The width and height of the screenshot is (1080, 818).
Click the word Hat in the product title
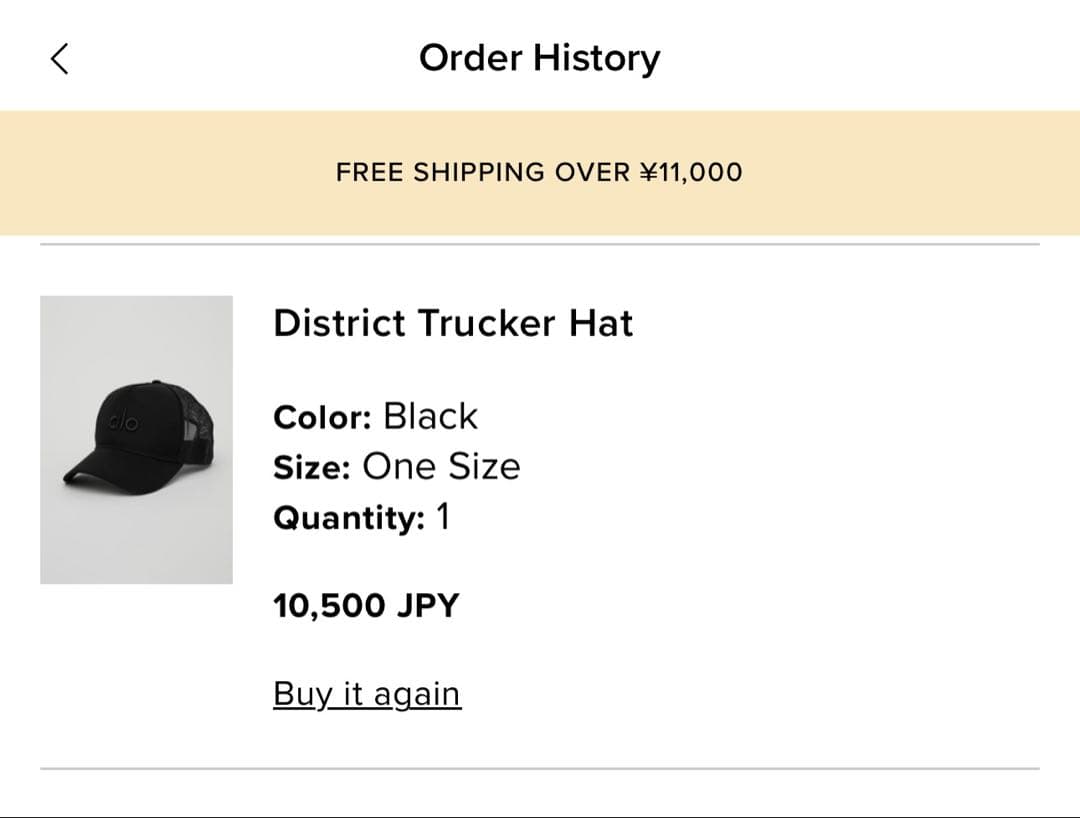pos(601,323)
